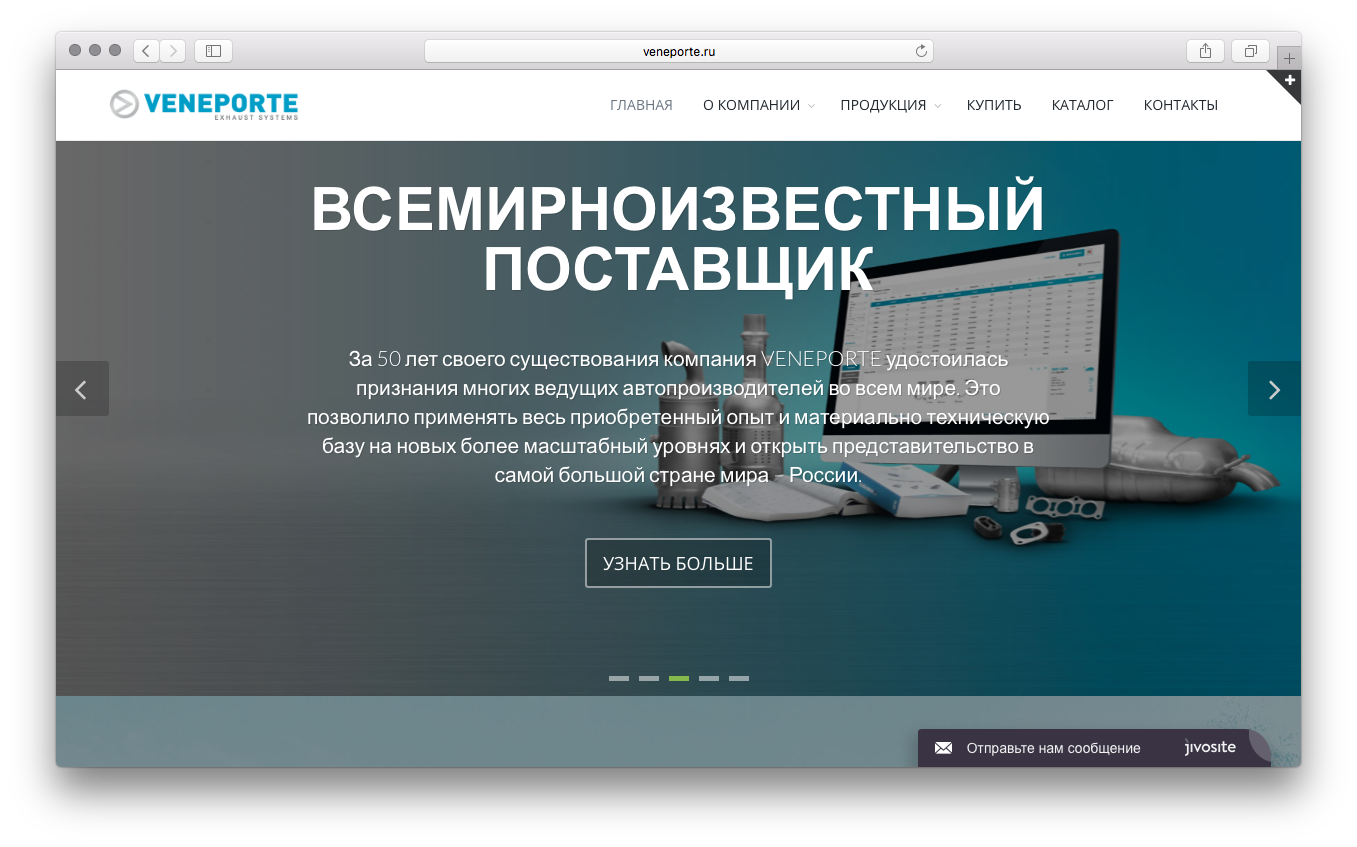Toggle the Safari sidebar button
This screenshot has height=847, width=1357.
pos(213,50)
